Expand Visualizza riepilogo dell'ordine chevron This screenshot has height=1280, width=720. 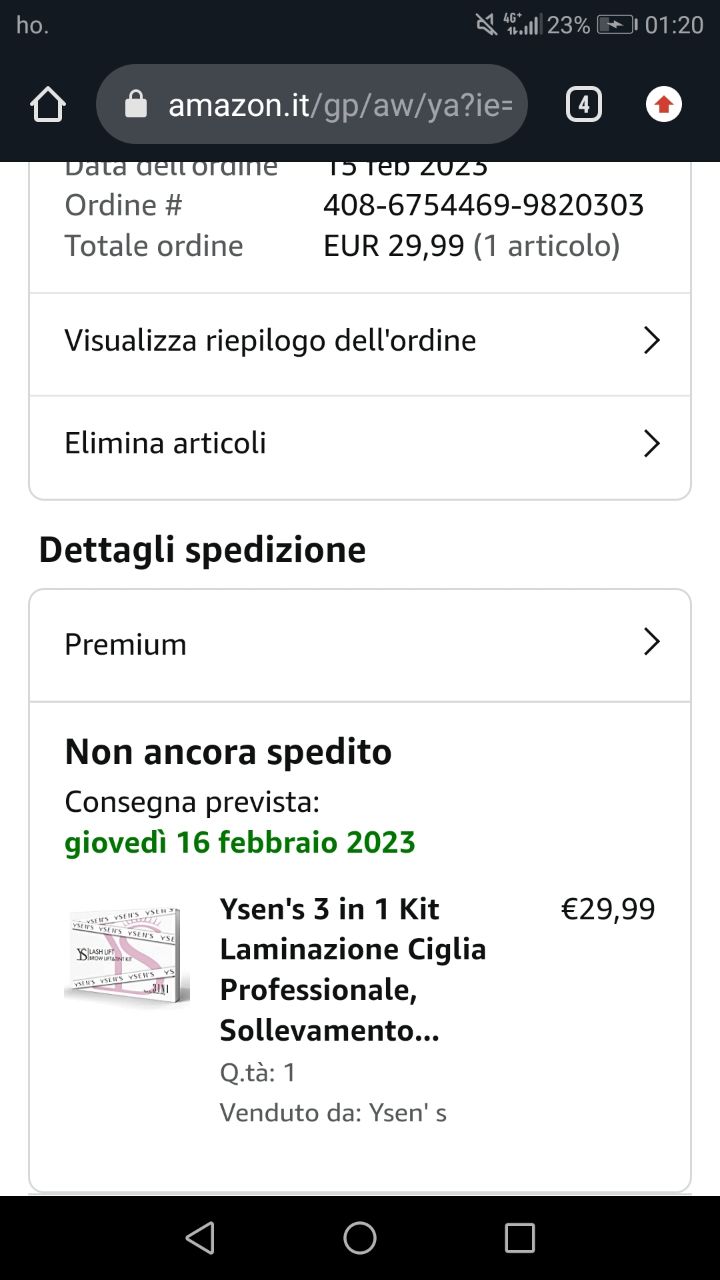click(x=652, y=341)
